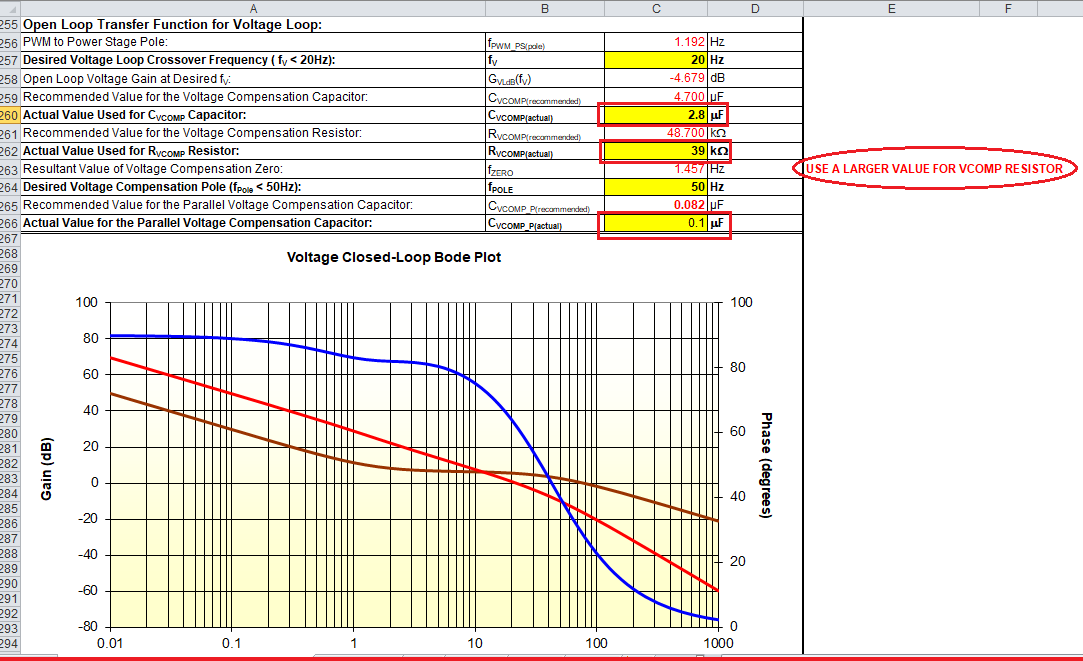Click 'Recommended Value for the Voltage Compensation Resistor' label

pyautogui.click(x=192, y=133)
